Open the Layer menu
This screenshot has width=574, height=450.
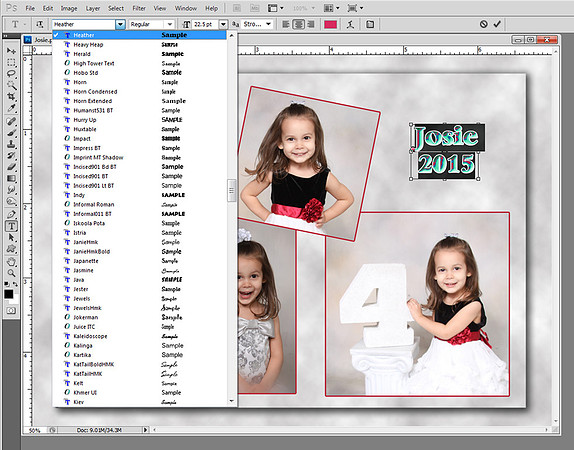(x=93, y=8)
